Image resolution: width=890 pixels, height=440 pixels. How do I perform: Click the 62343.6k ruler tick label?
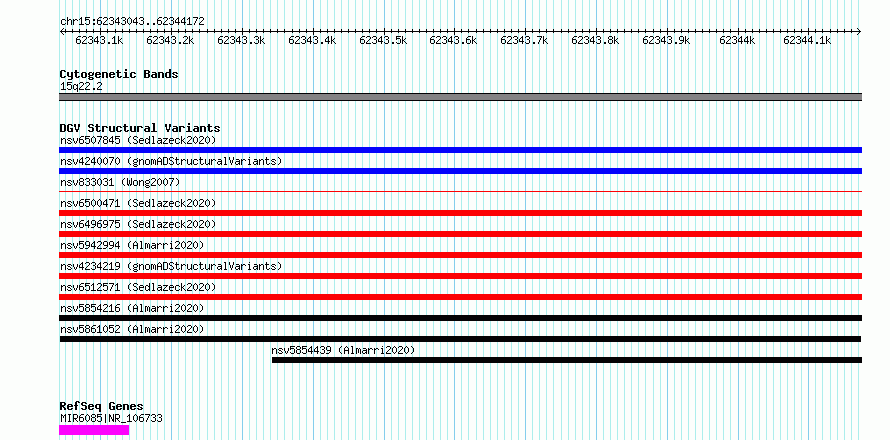pos(454,40)
